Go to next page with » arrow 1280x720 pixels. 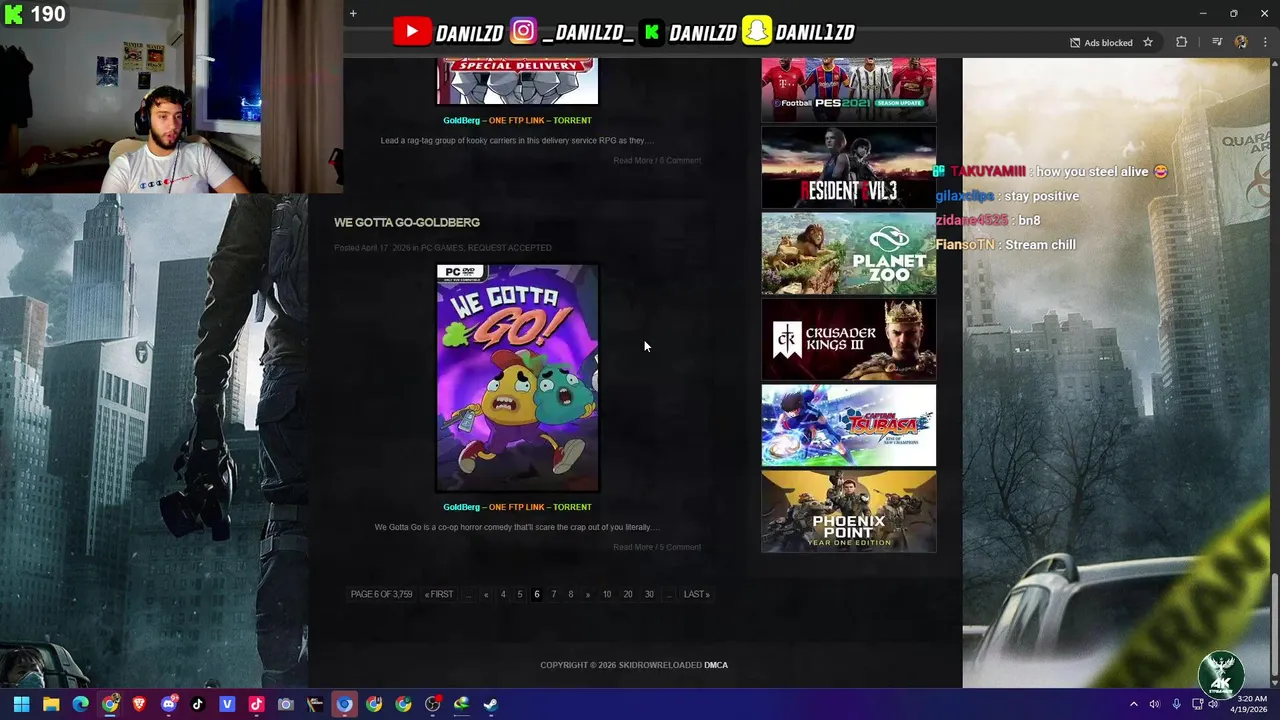(588, 594)
